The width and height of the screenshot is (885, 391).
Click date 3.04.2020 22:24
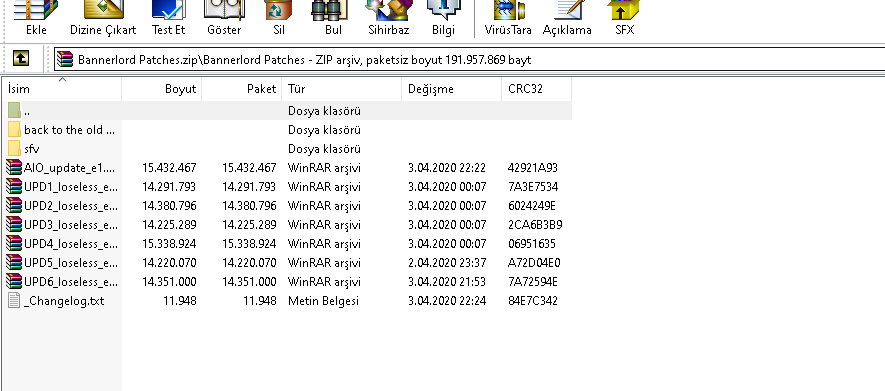(x=446, y=301)
